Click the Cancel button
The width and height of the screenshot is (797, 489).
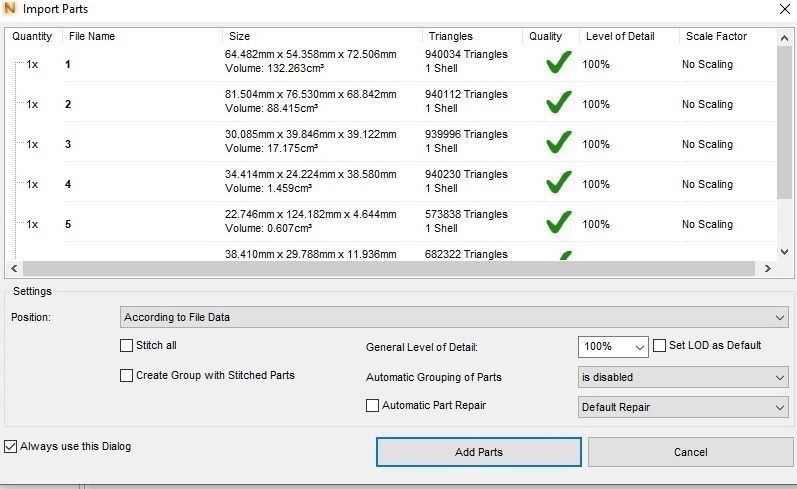coord(690,452)
